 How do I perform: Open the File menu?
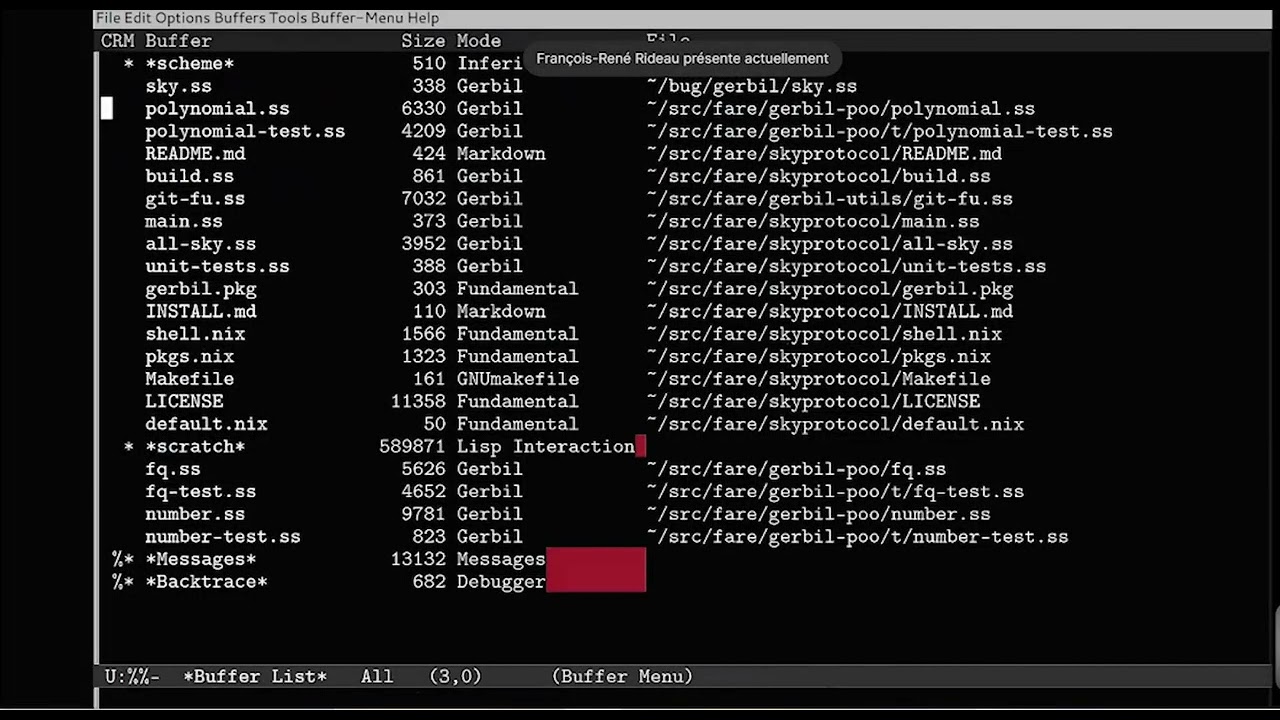coord(108,18)
